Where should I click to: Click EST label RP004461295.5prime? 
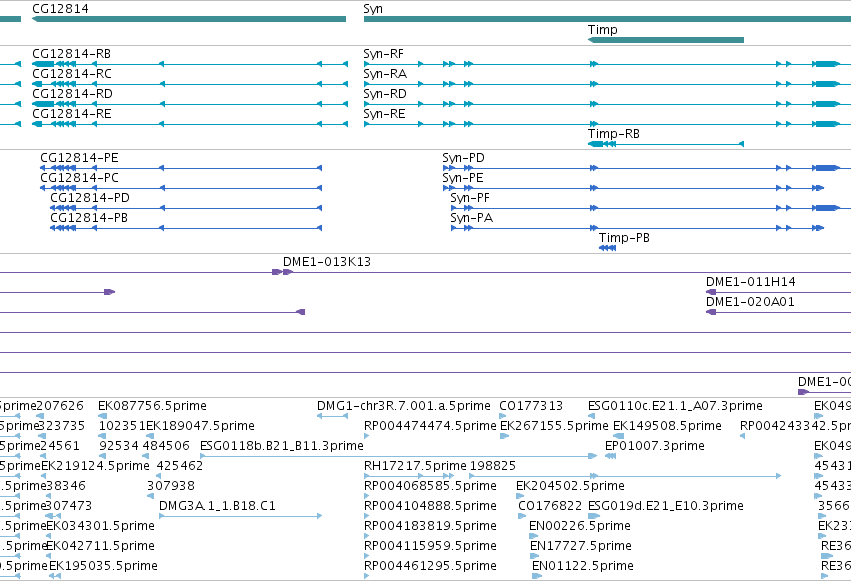(x=430, y=566)
